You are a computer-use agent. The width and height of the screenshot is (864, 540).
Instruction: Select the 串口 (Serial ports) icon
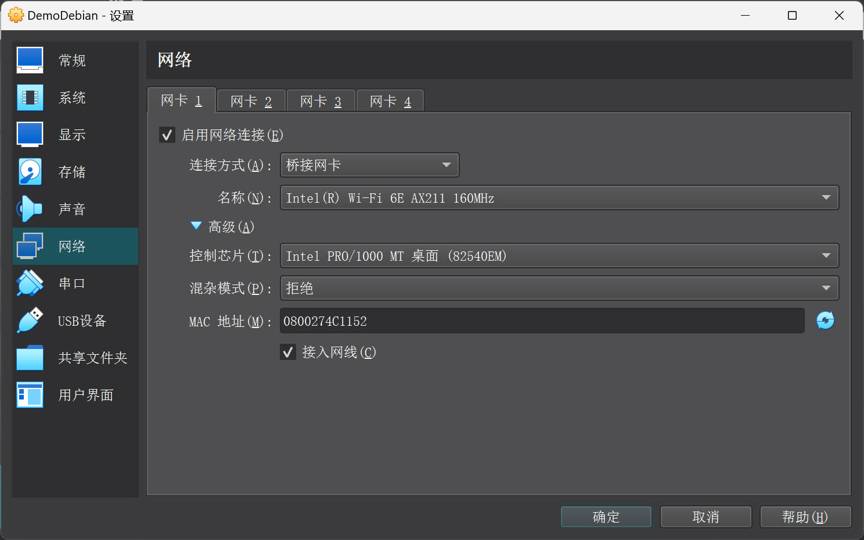click(30, 283)
